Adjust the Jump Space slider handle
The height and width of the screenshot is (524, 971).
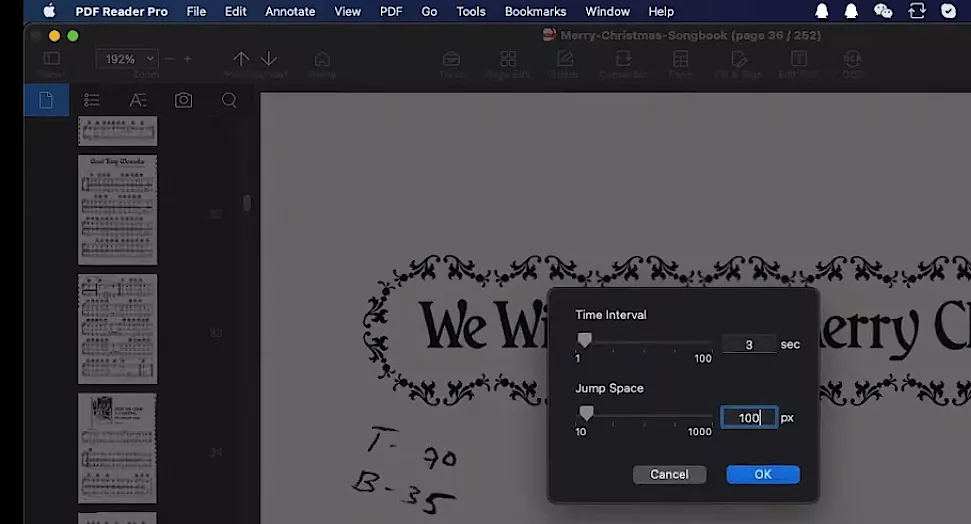coord(586,413)
